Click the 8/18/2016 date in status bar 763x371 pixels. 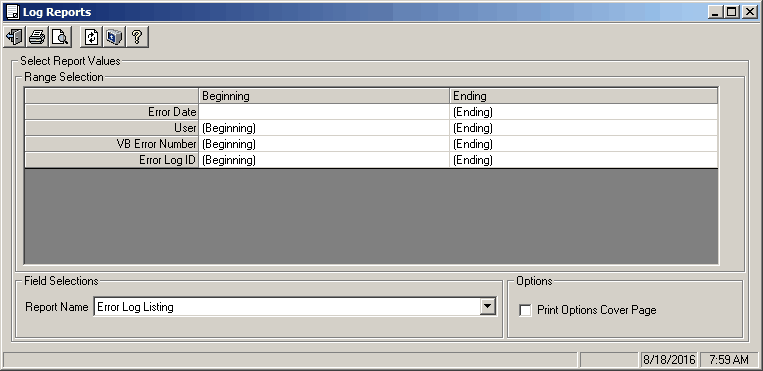[669, 360]
